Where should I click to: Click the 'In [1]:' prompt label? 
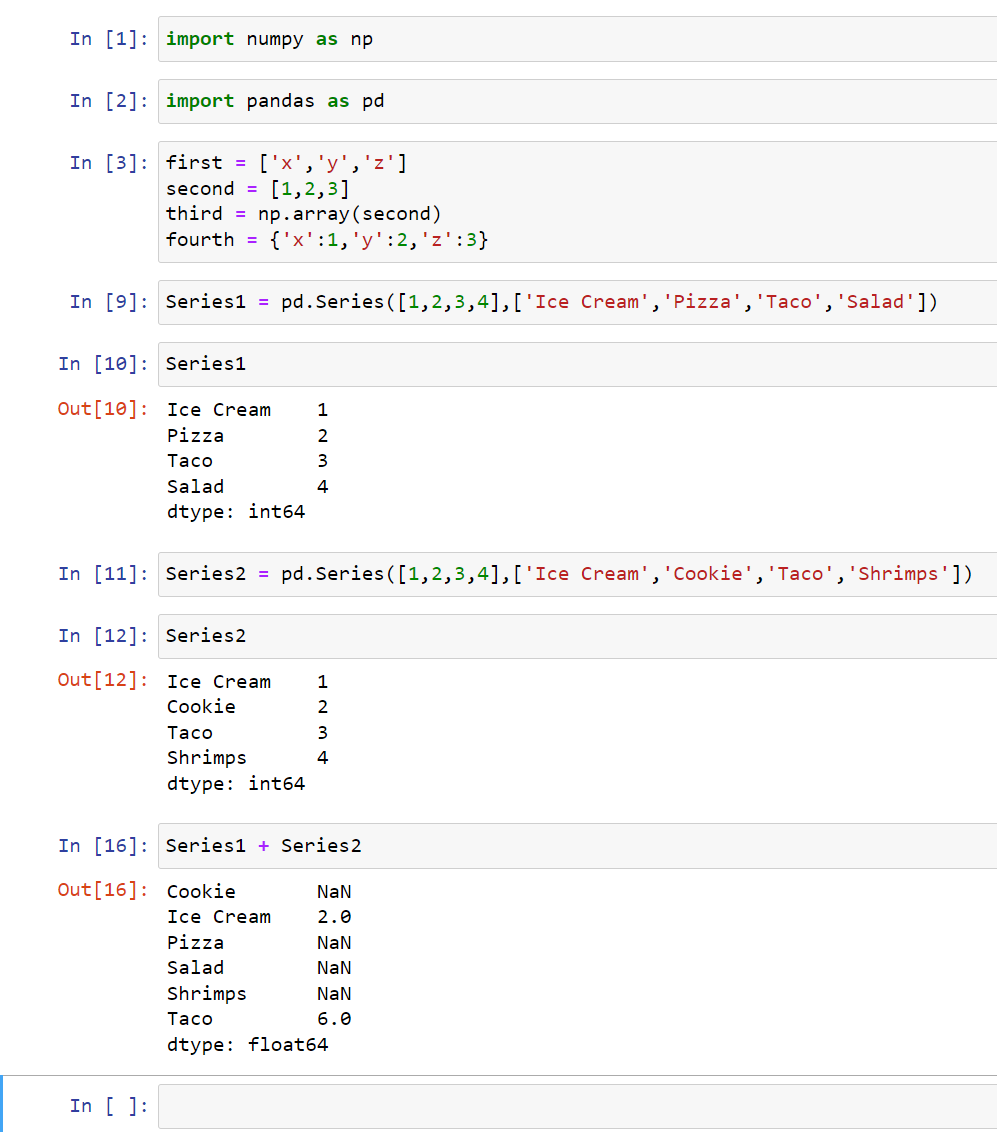(109, 39)
